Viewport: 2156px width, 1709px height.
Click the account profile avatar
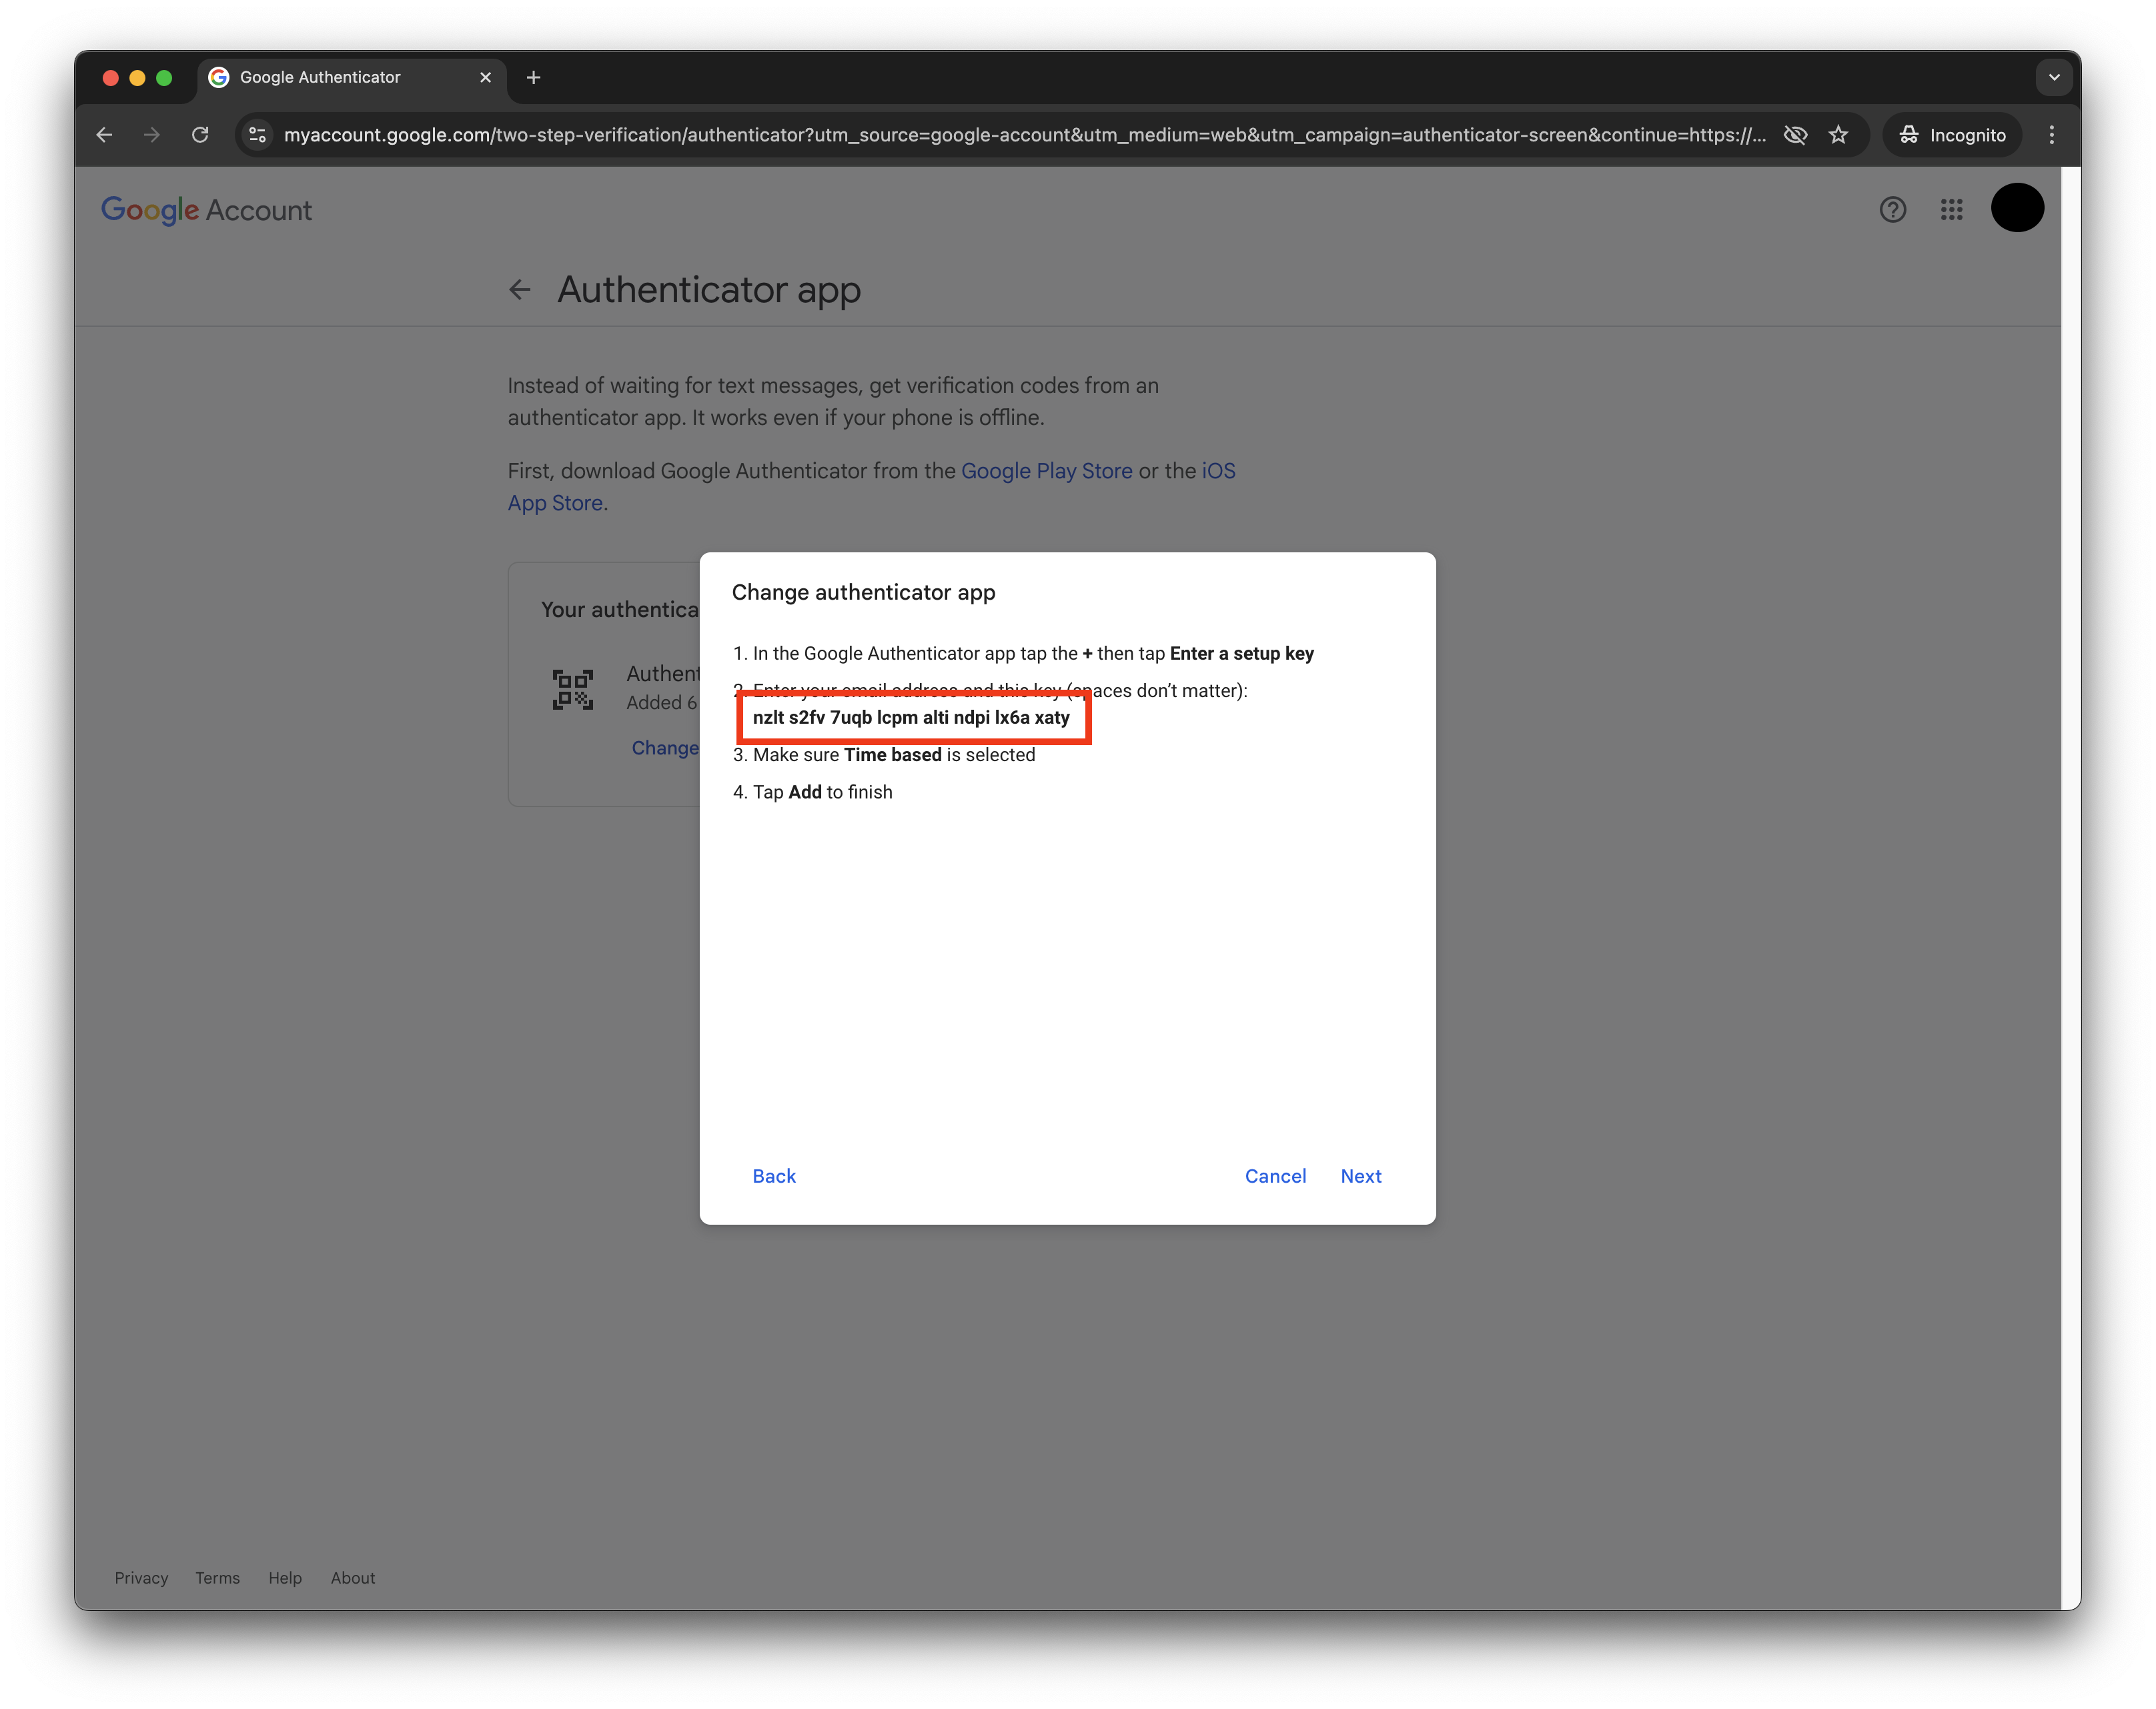pyautogui.click(x=2016, y=208)
